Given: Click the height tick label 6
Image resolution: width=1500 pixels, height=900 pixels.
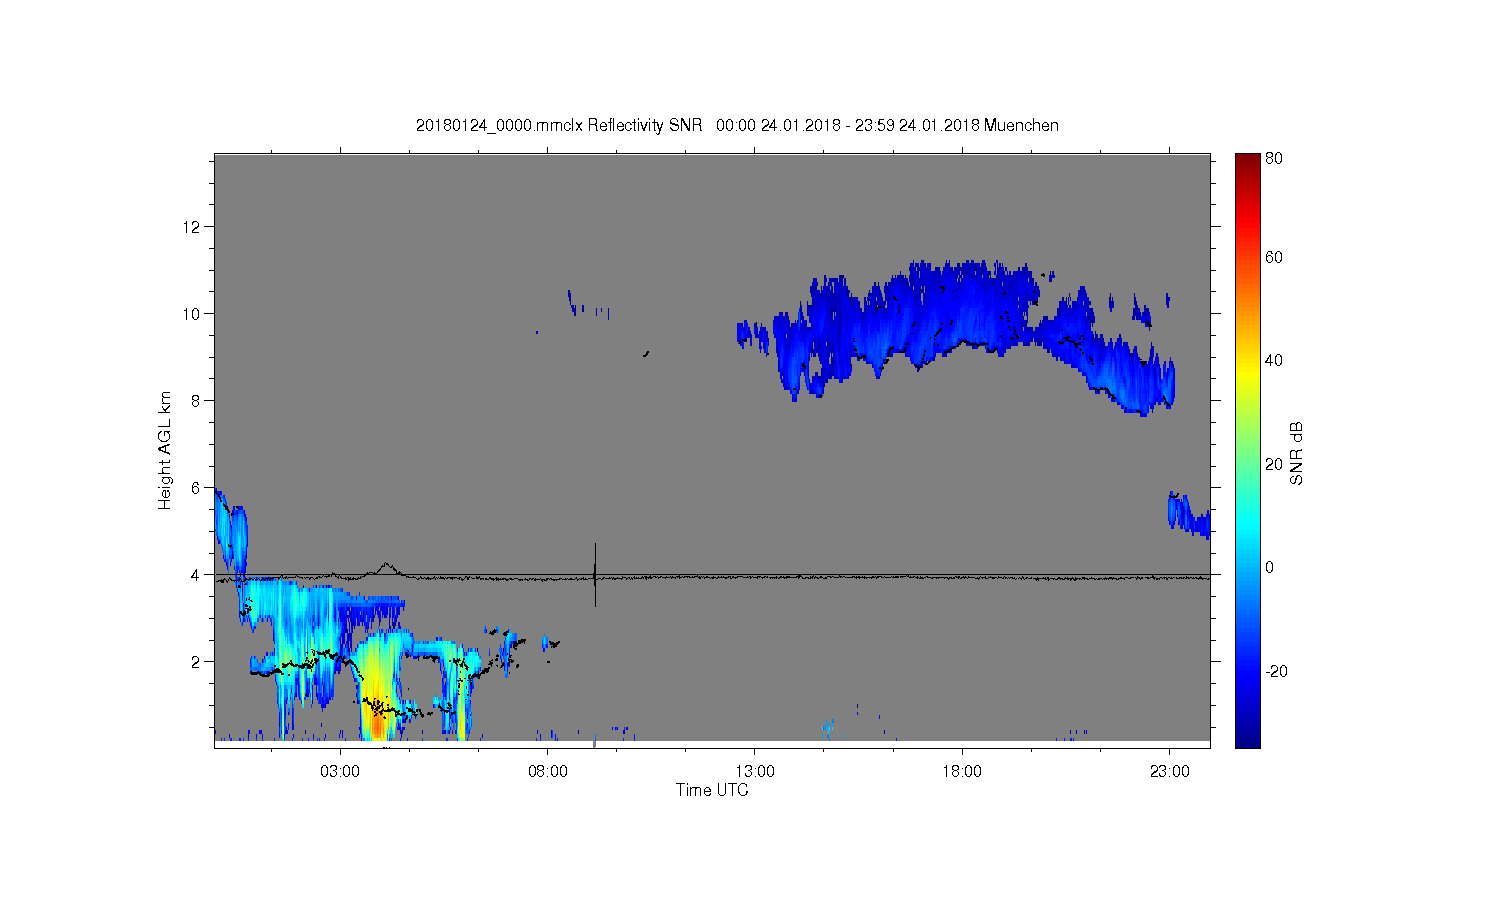Looking at the screenshot, I should click(198, 488).
